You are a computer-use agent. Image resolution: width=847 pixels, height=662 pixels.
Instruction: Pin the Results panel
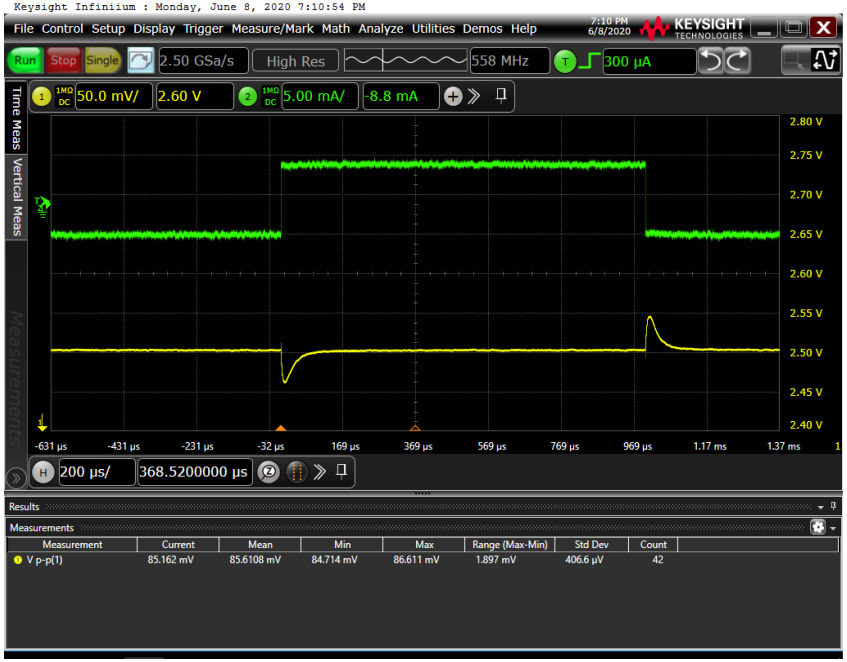(833, 507)
